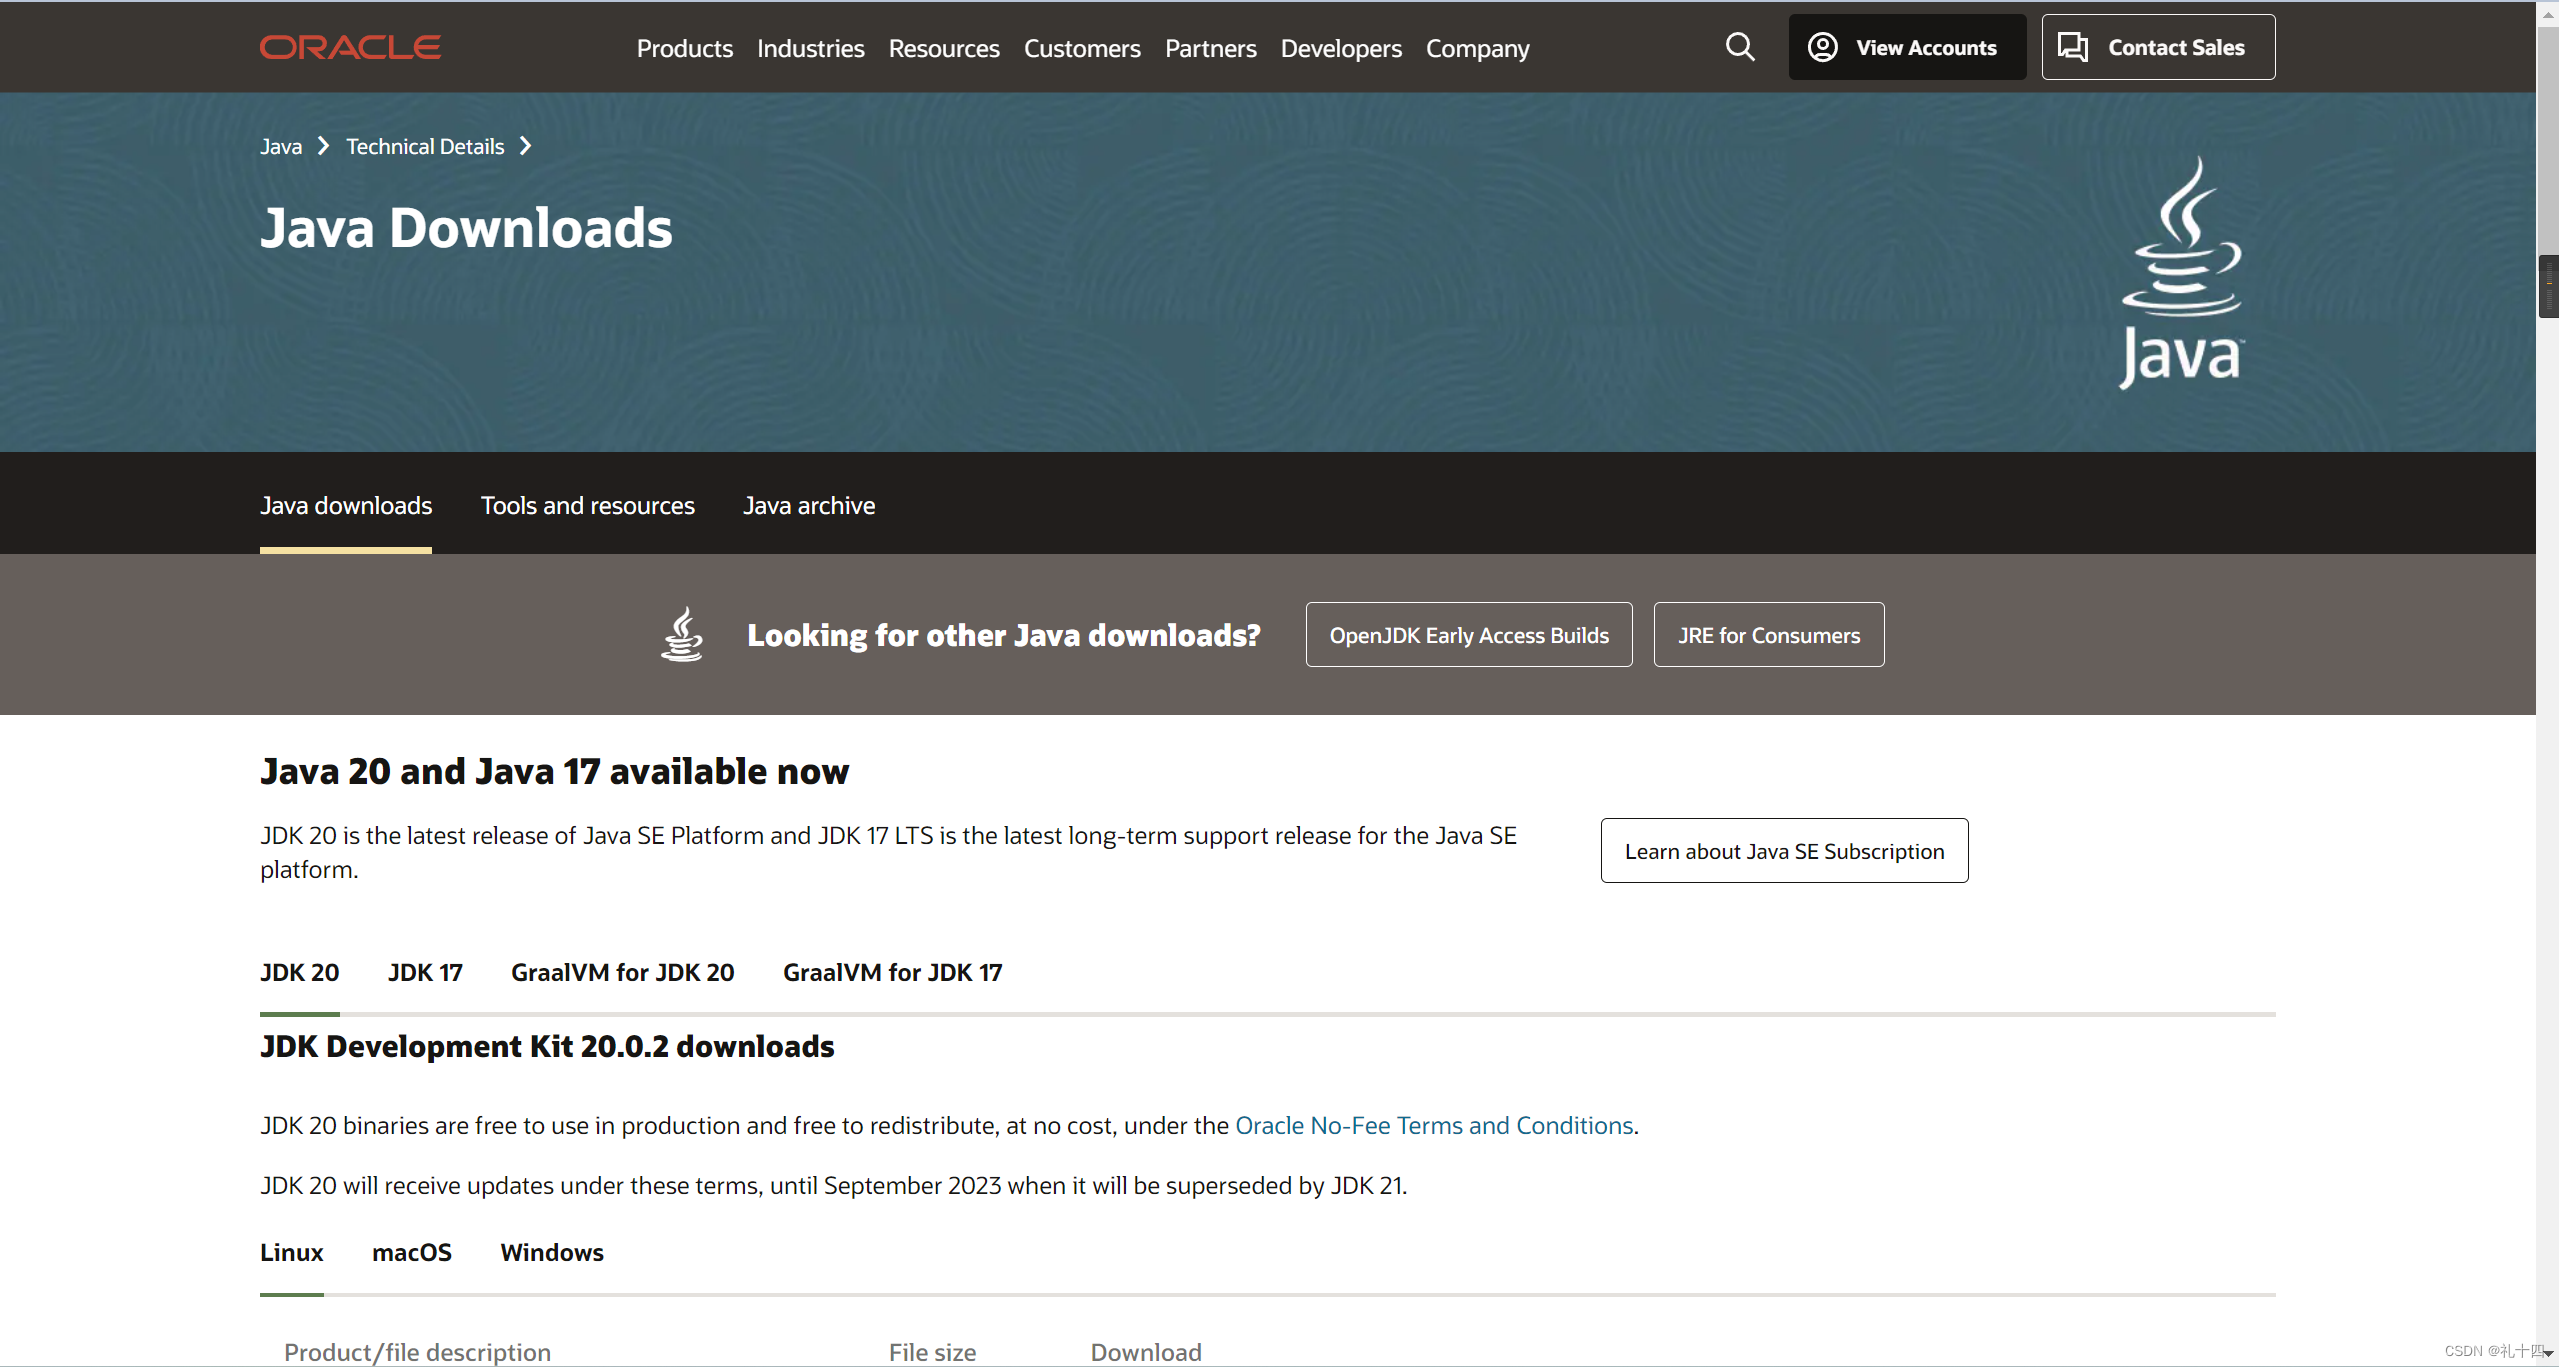Open the Resources menu
The height and width of the screenshot is (1367, 2559).
tap(943, 48)
